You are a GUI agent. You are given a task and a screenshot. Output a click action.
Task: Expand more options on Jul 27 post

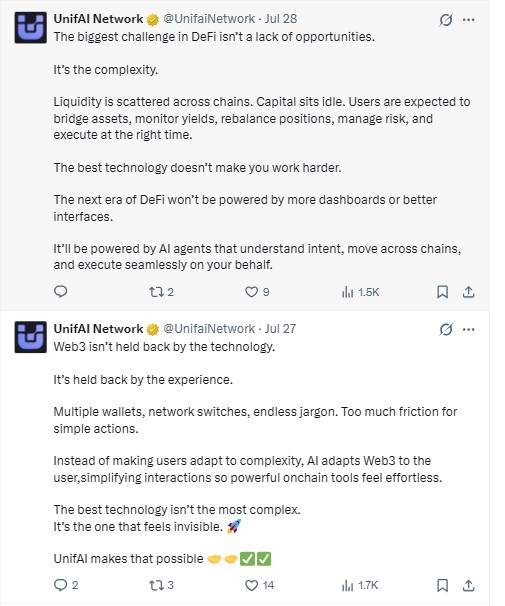(468, 330)
